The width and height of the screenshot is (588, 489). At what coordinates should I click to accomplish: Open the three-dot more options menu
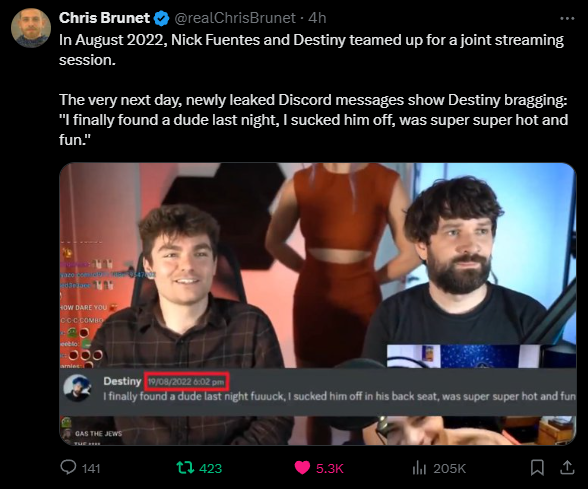[x=567, y=18]
